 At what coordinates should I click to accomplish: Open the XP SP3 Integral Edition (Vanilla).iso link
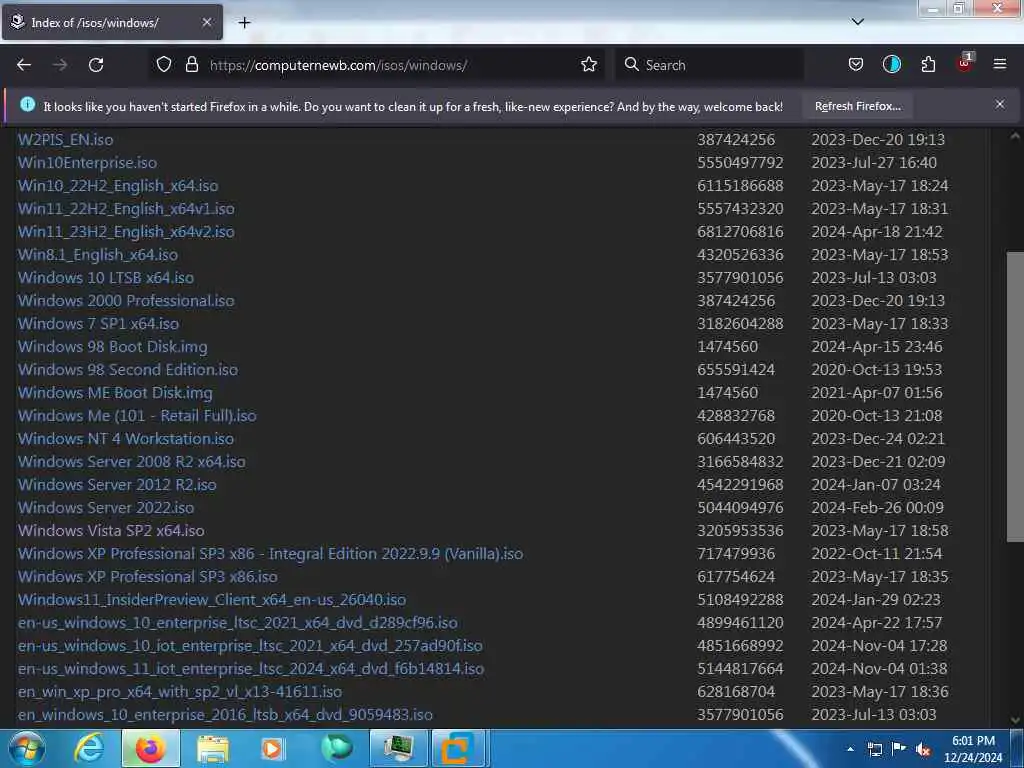270,553
